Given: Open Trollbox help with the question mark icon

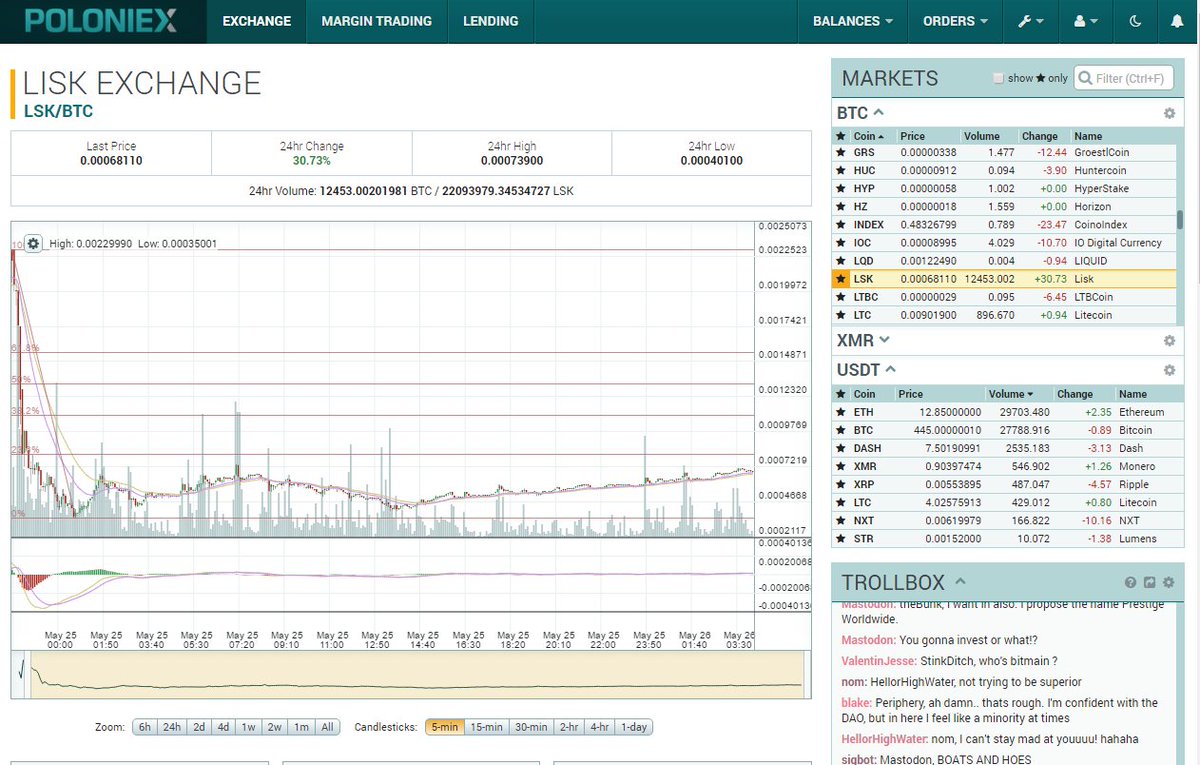Looking at the screenshot, I should point(1130,582).
